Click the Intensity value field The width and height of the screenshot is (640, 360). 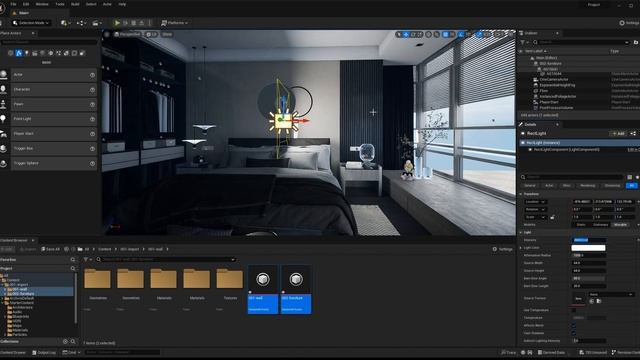pyautogui.click(x=588, y=240)
